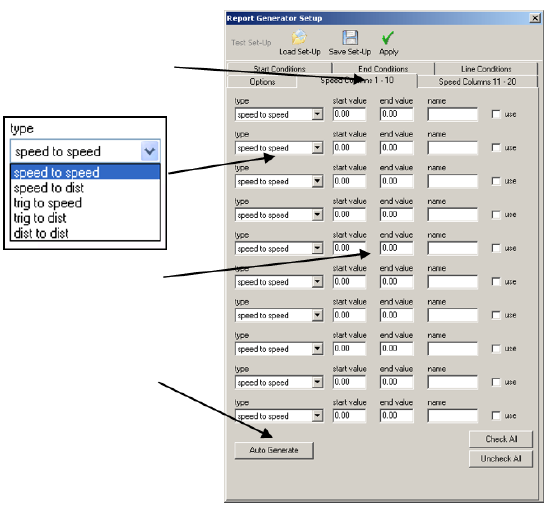Open the first row type dropdown arrow
The image size is (550, 506).
click(x=317, y=114)
